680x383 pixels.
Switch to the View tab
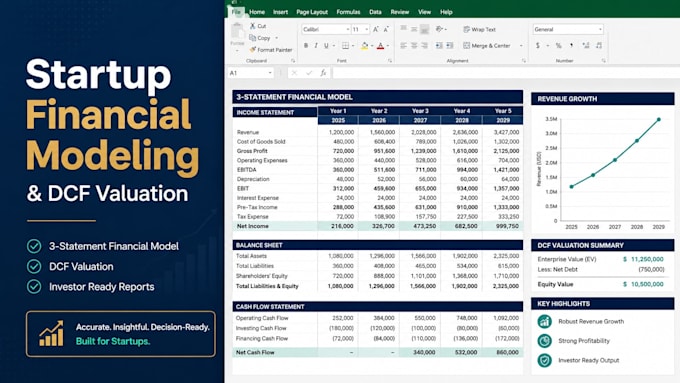[x=424, y=12]
